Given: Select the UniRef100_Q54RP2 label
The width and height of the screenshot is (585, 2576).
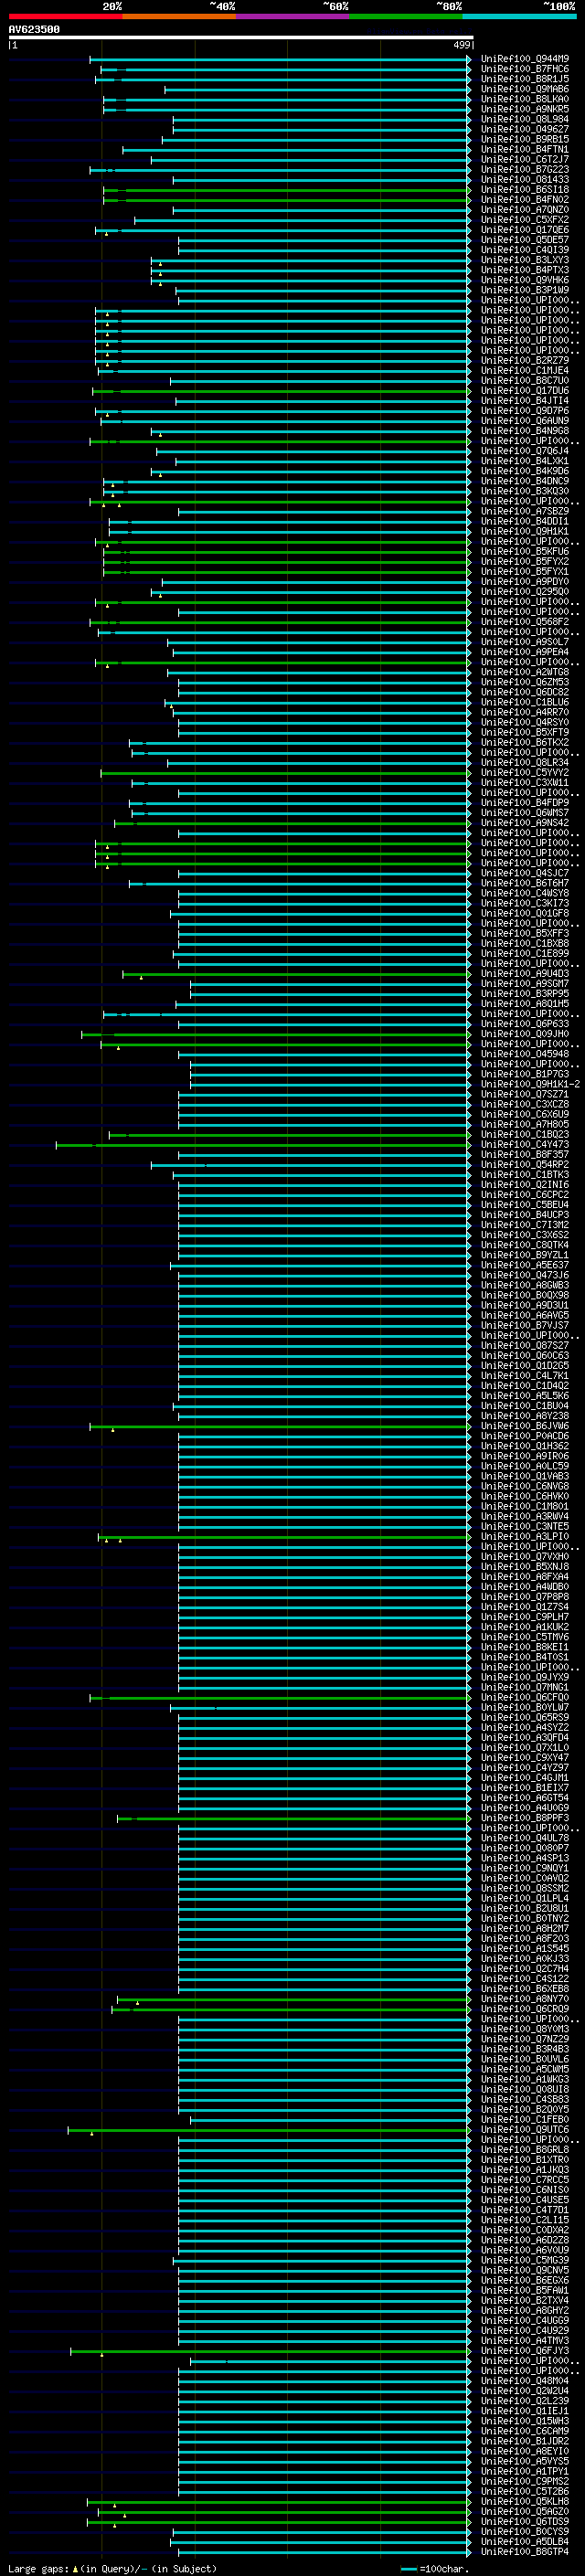Looking at the screenshot, I should point(525,1165).
